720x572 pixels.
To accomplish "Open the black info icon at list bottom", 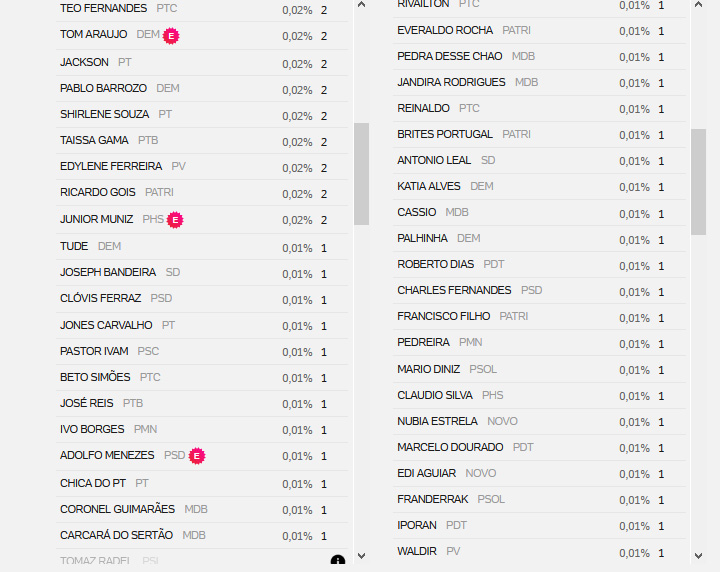I will 338,560.
